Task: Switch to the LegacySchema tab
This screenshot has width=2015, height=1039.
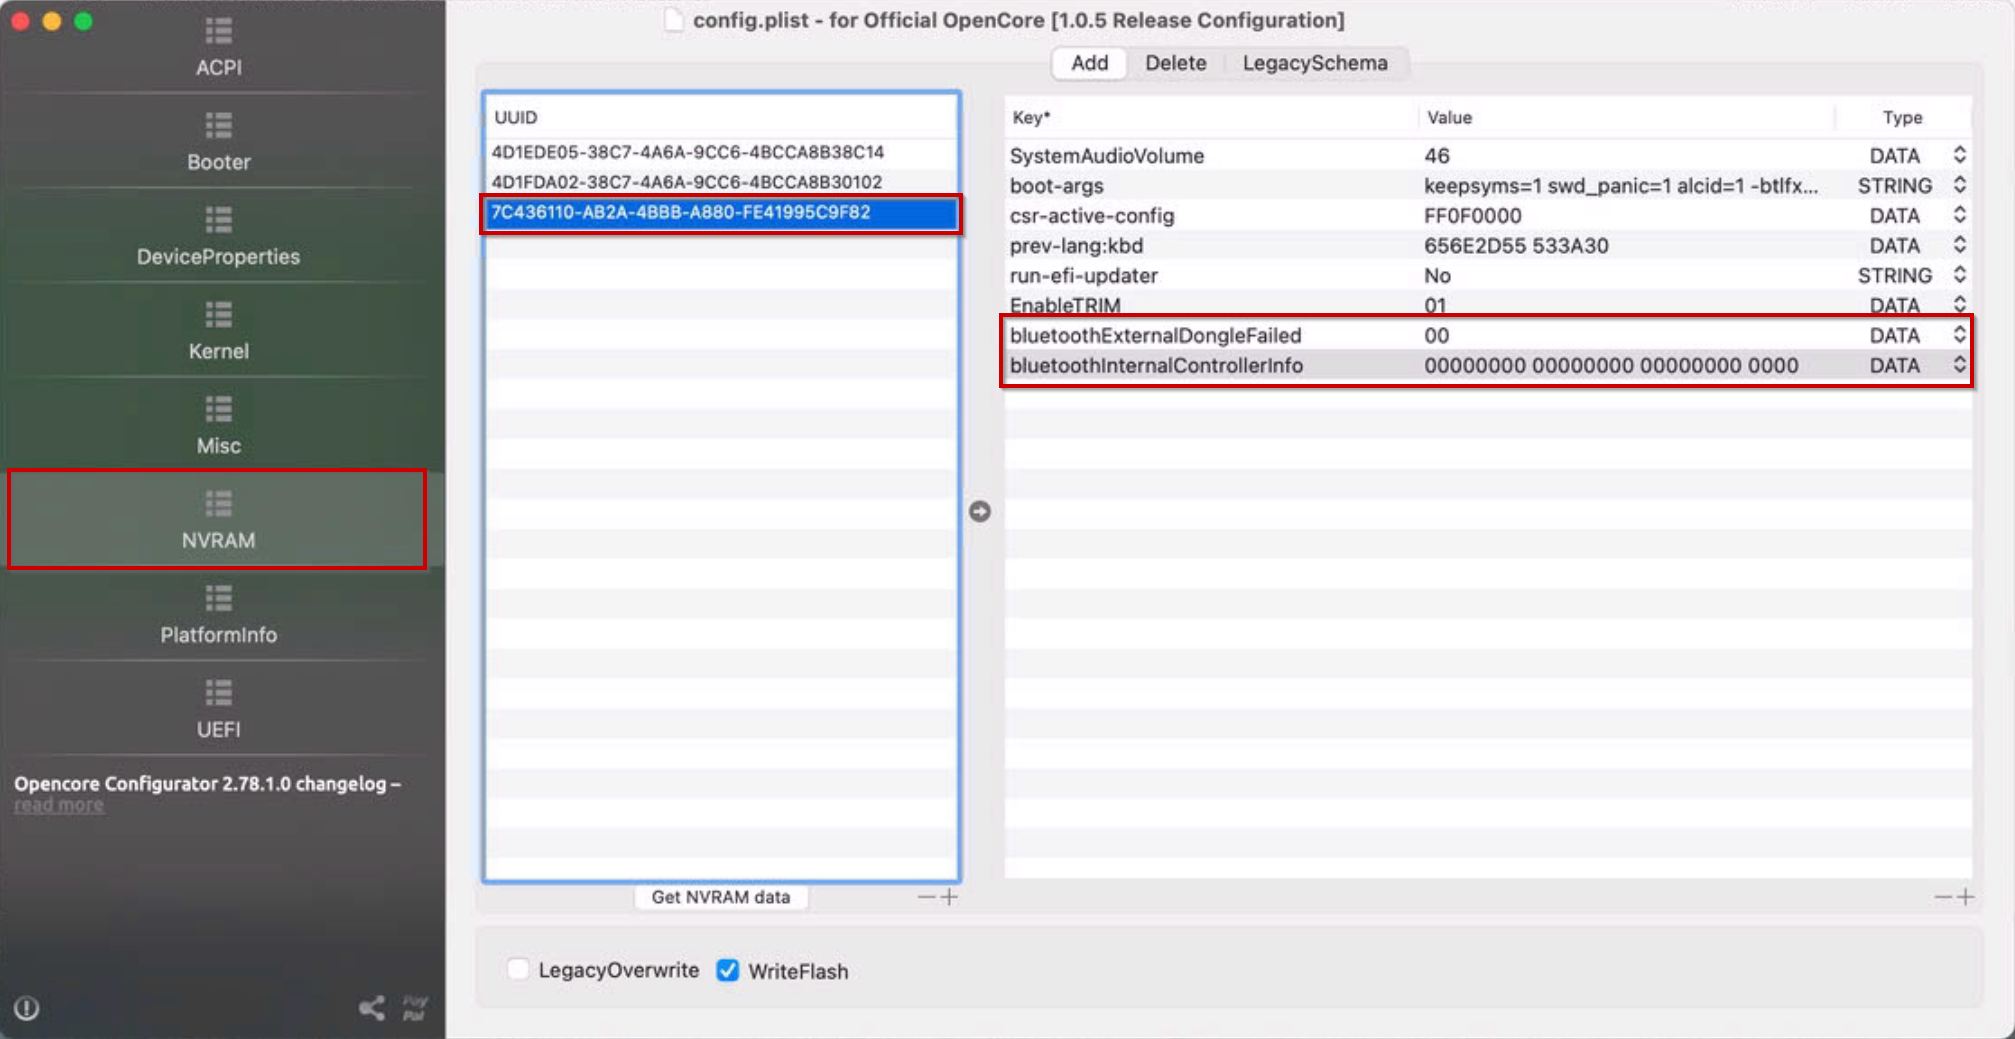Action: click(x=1314, y=63)
